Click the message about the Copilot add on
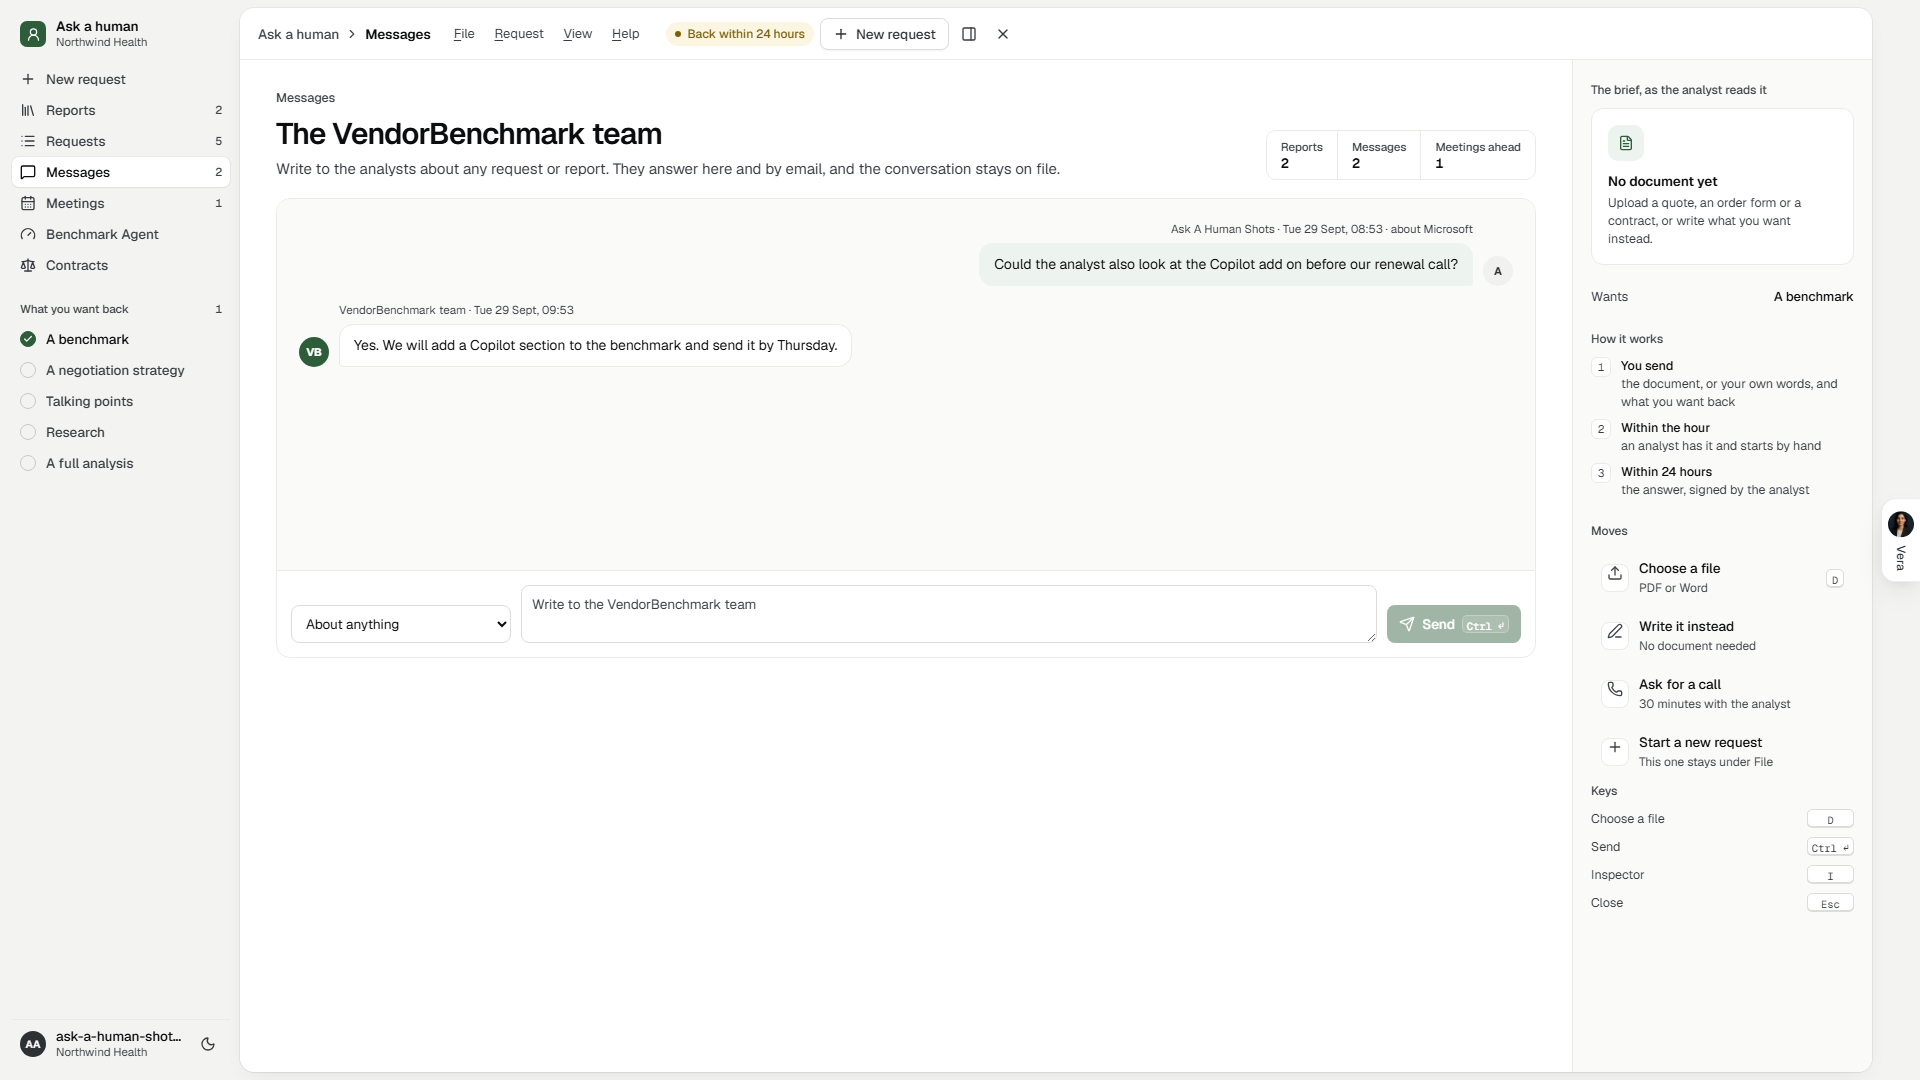This screenshot has height=1080, width=1920. click(1225, 265)
